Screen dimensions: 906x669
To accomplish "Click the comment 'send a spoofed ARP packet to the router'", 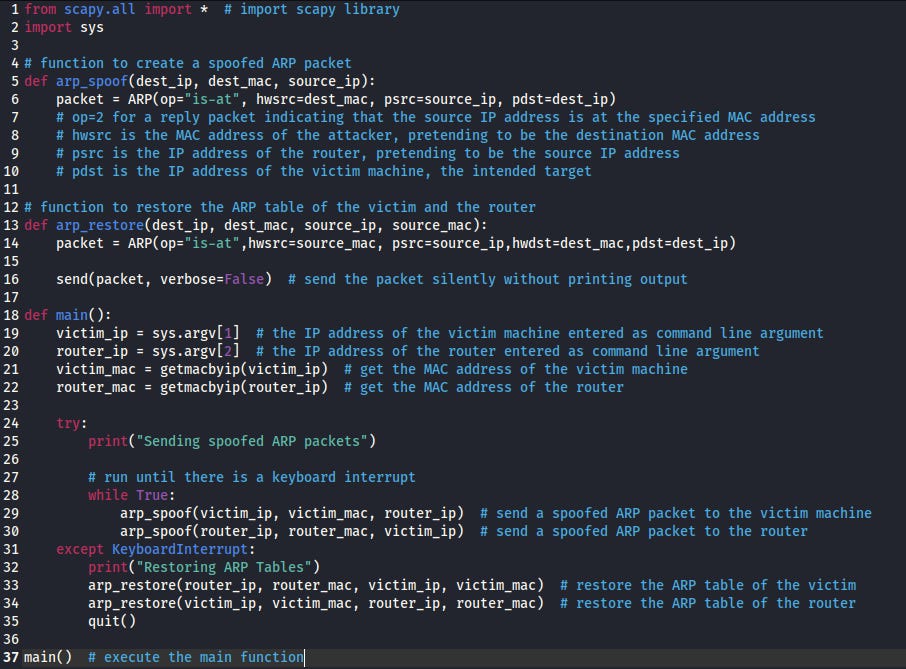I will tap(644, 531).
